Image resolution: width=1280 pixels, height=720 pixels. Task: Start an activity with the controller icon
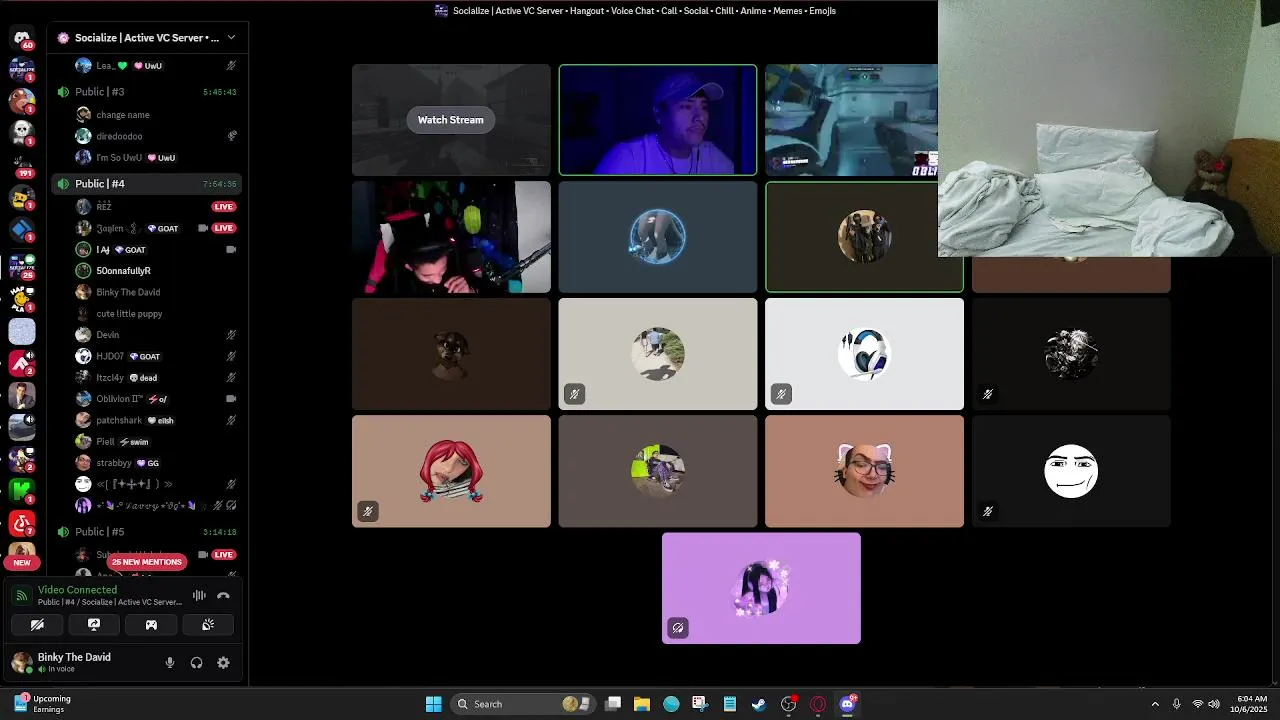(151, 624)
